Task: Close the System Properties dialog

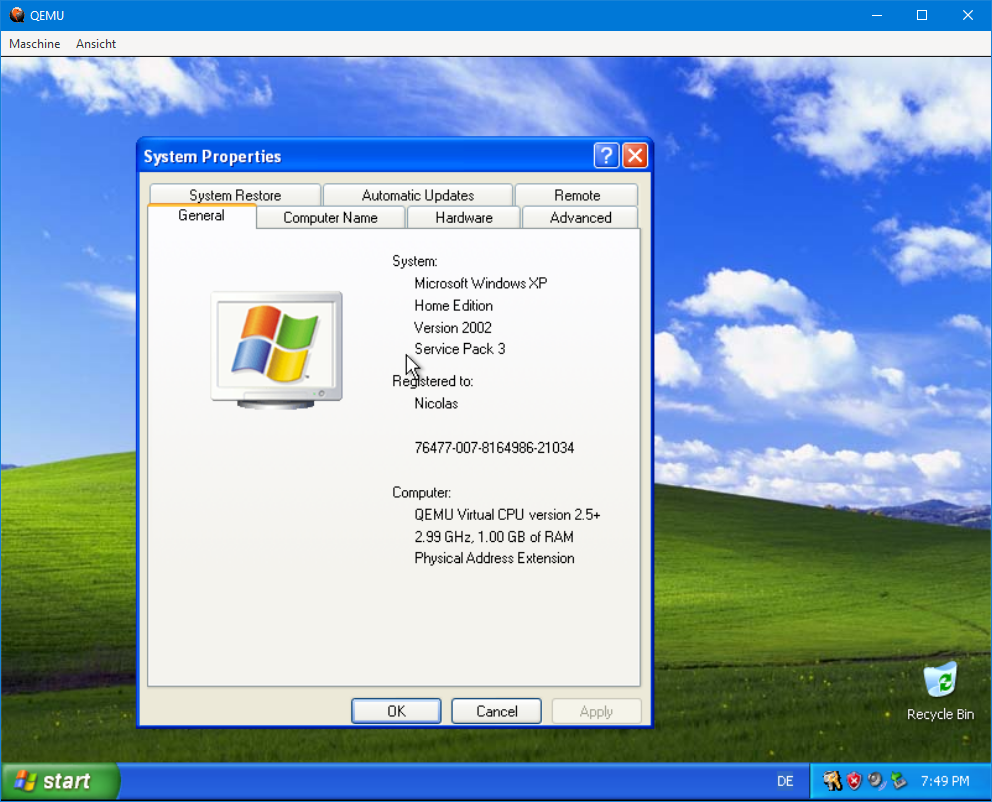Action: (x=635, y=155)
